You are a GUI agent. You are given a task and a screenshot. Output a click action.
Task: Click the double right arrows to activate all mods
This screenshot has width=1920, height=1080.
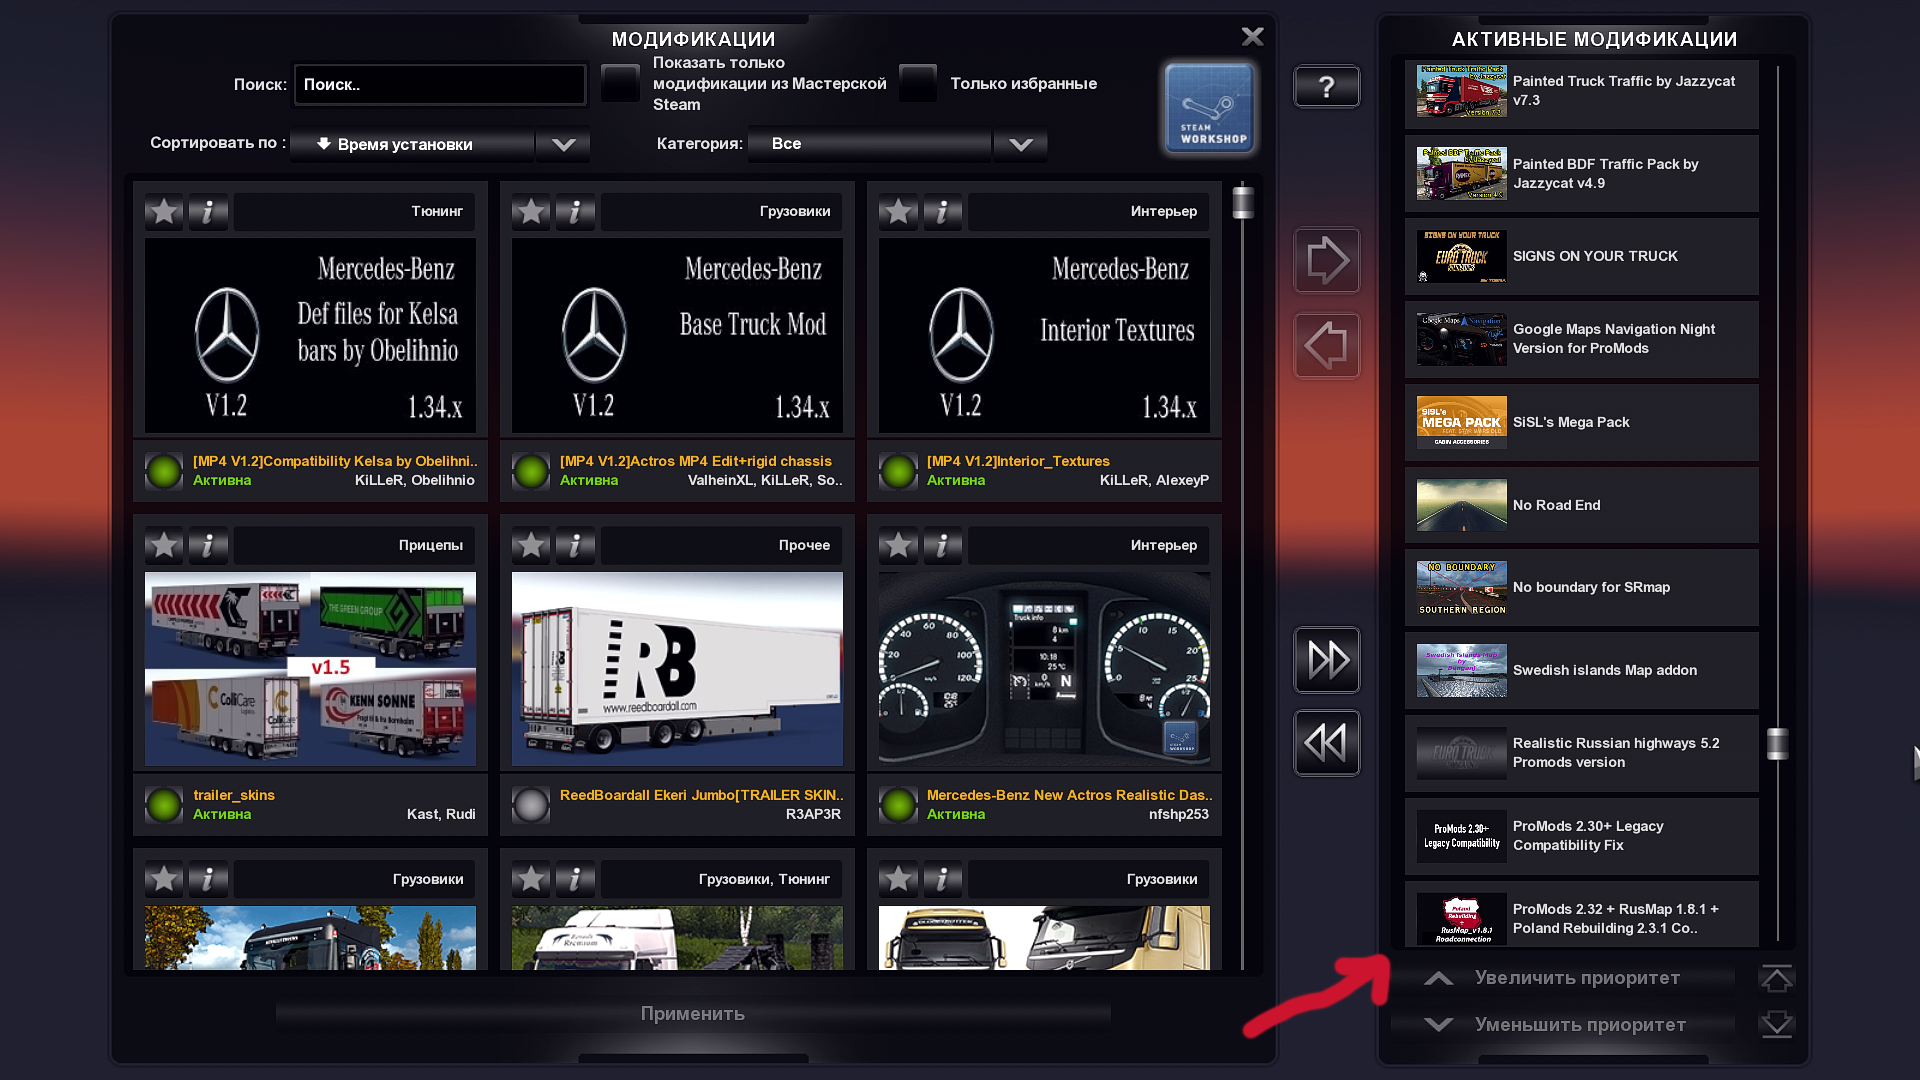[1327, 660]
